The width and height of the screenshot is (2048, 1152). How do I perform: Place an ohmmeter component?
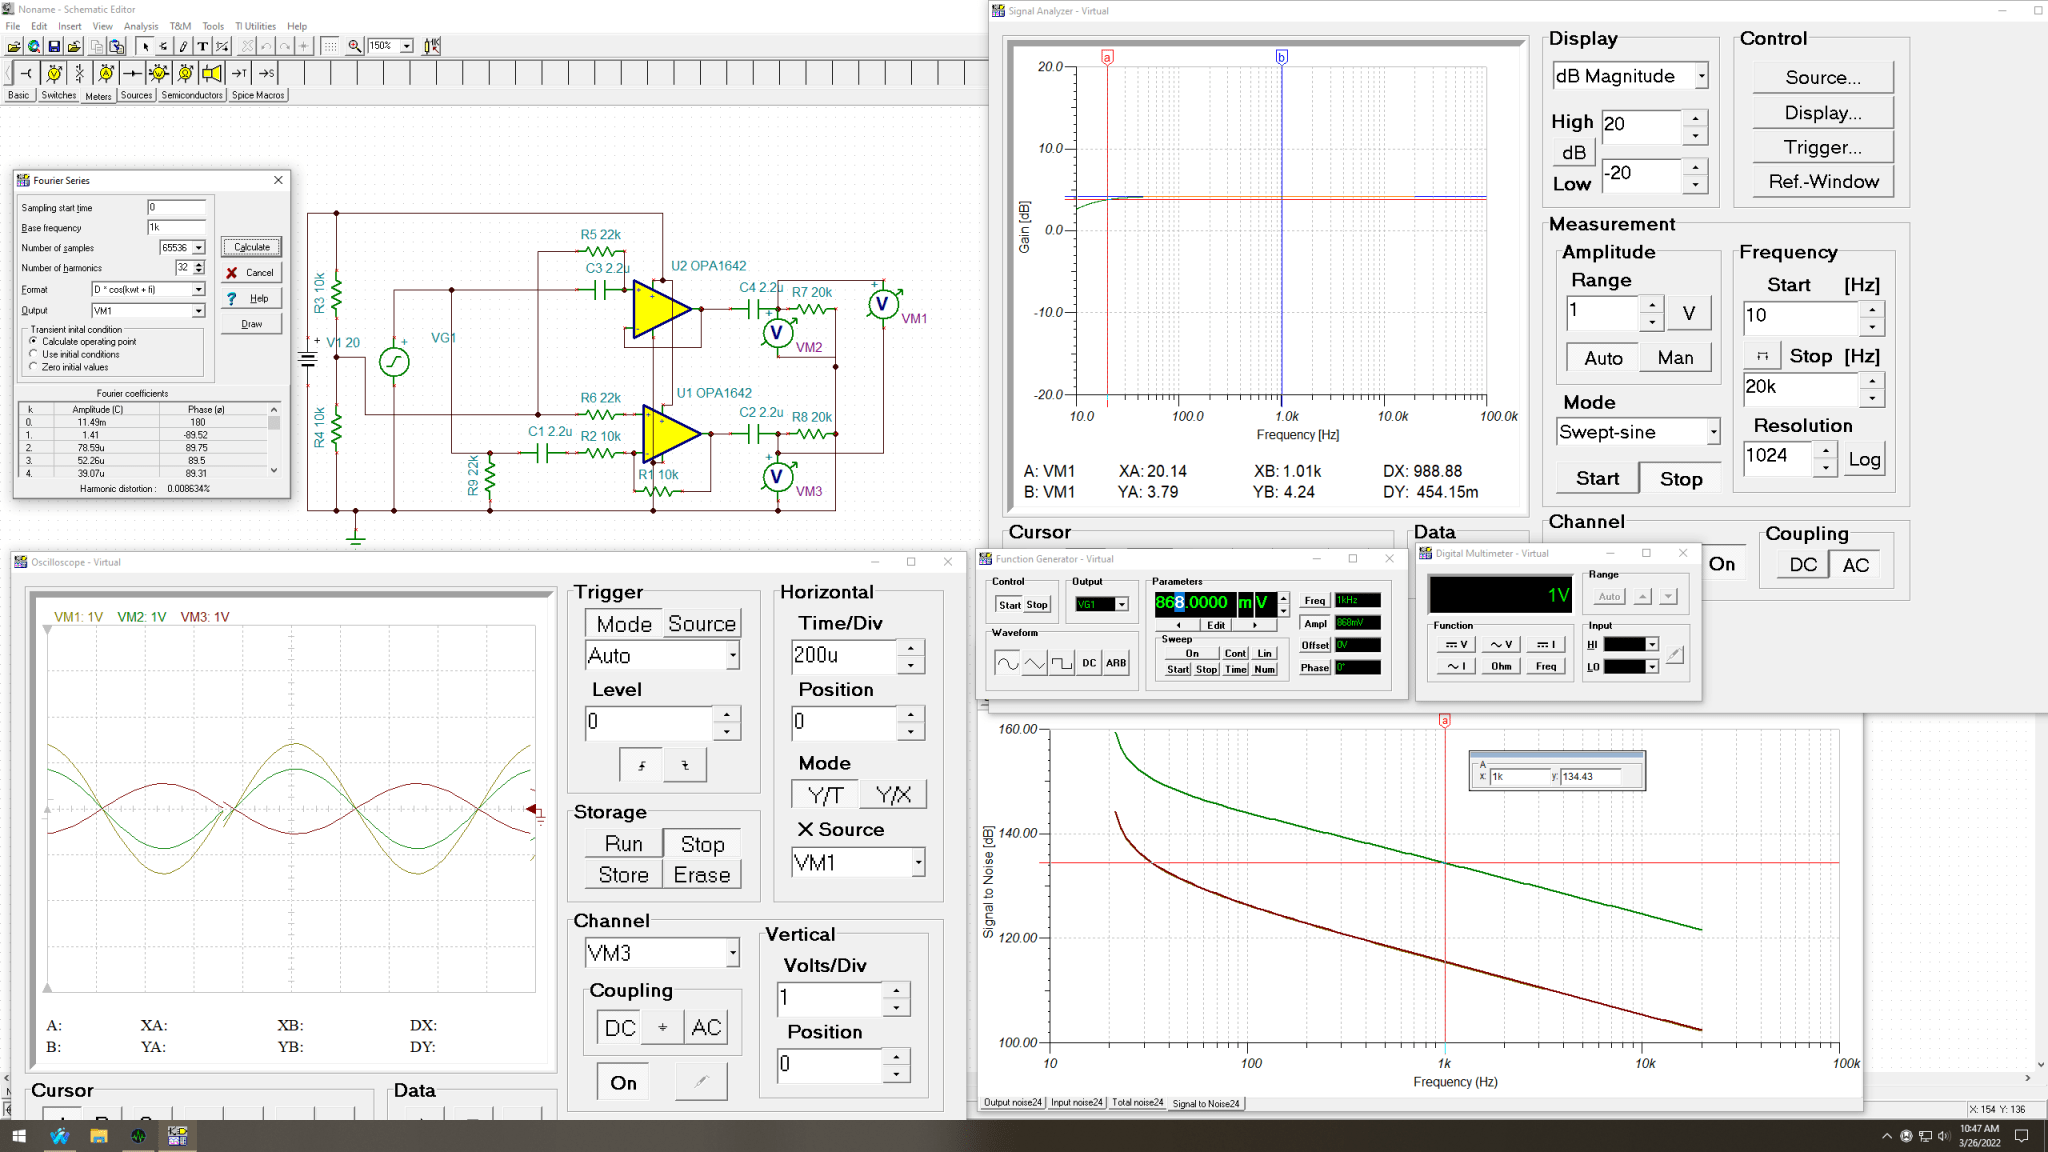point(185,73)
